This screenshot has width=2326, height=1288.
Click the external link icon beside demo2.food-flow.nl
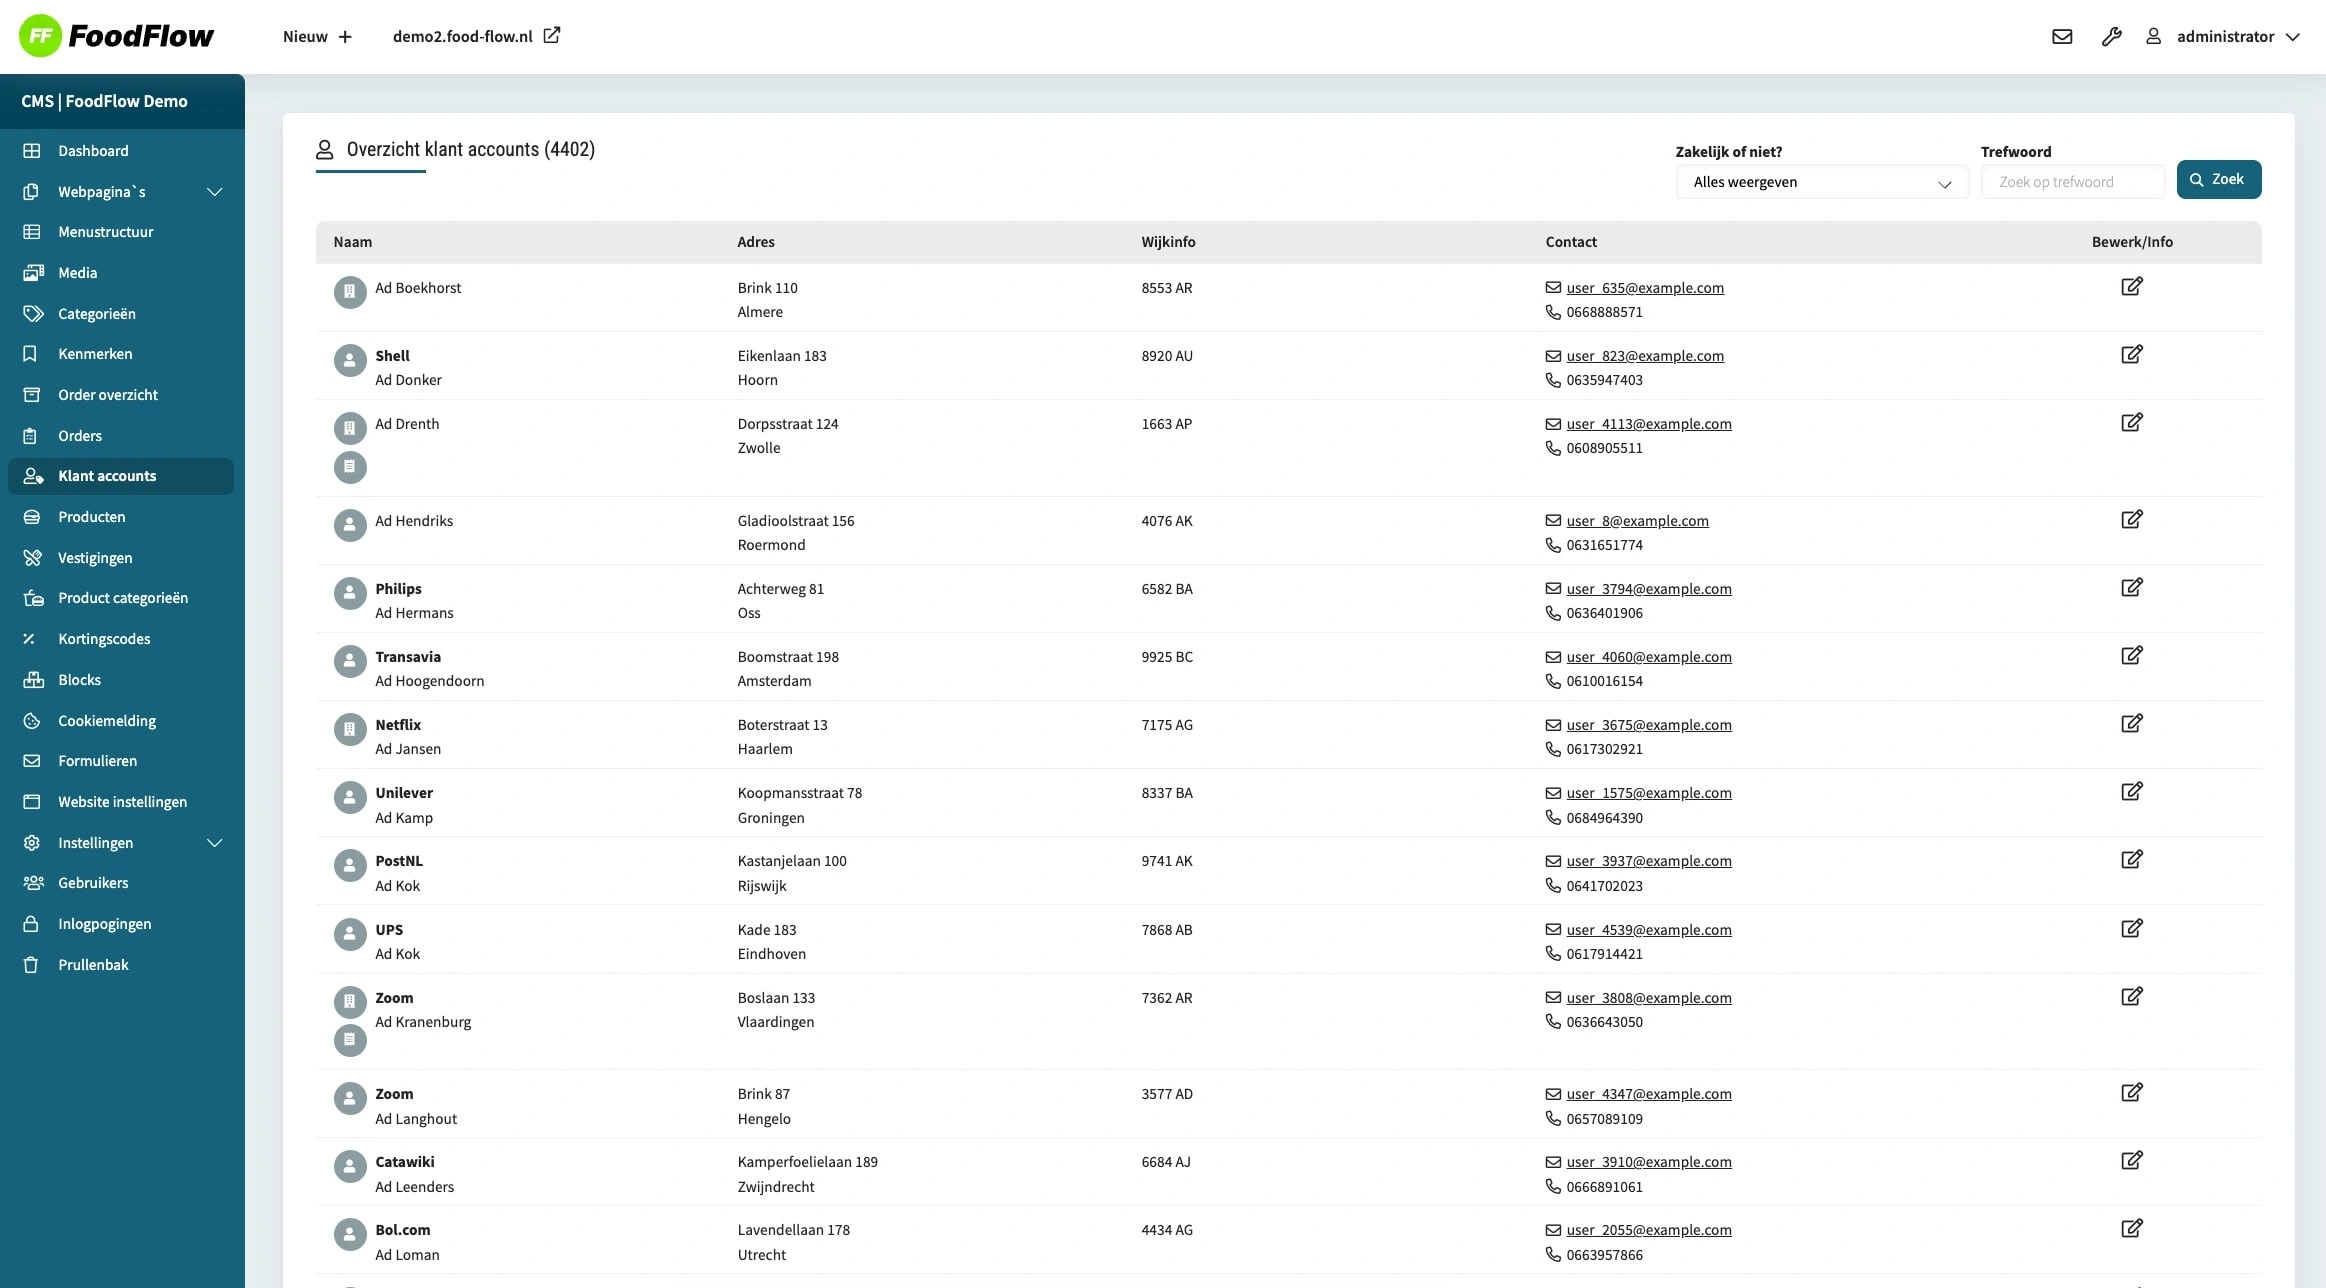[551, 36]
